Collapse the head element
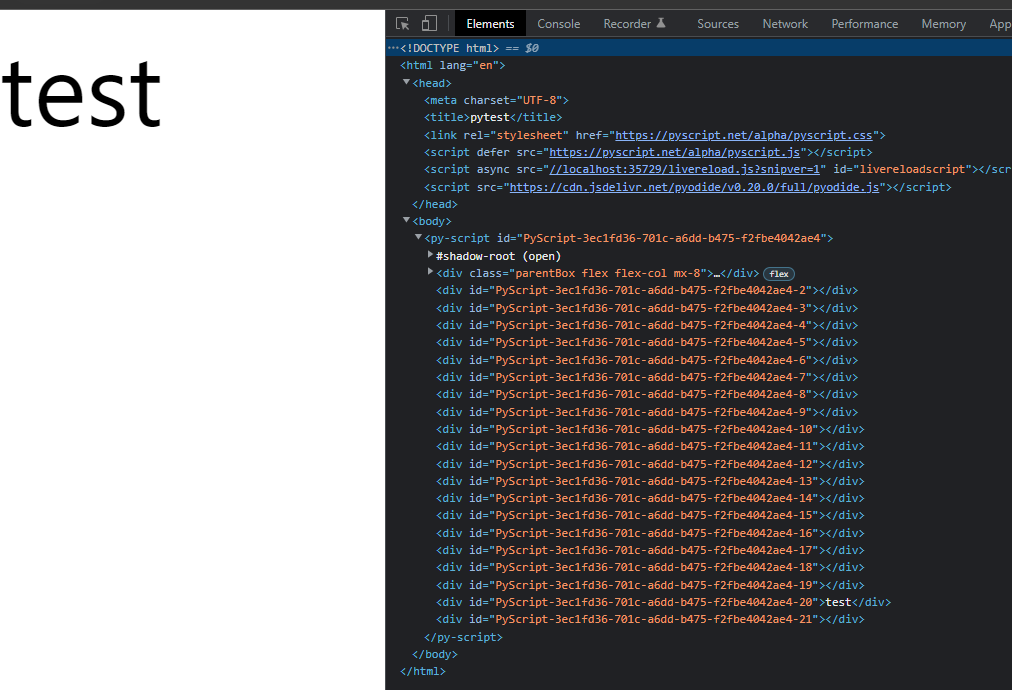The height and width of the screenshot is (690, 1012). pos(406,83)
